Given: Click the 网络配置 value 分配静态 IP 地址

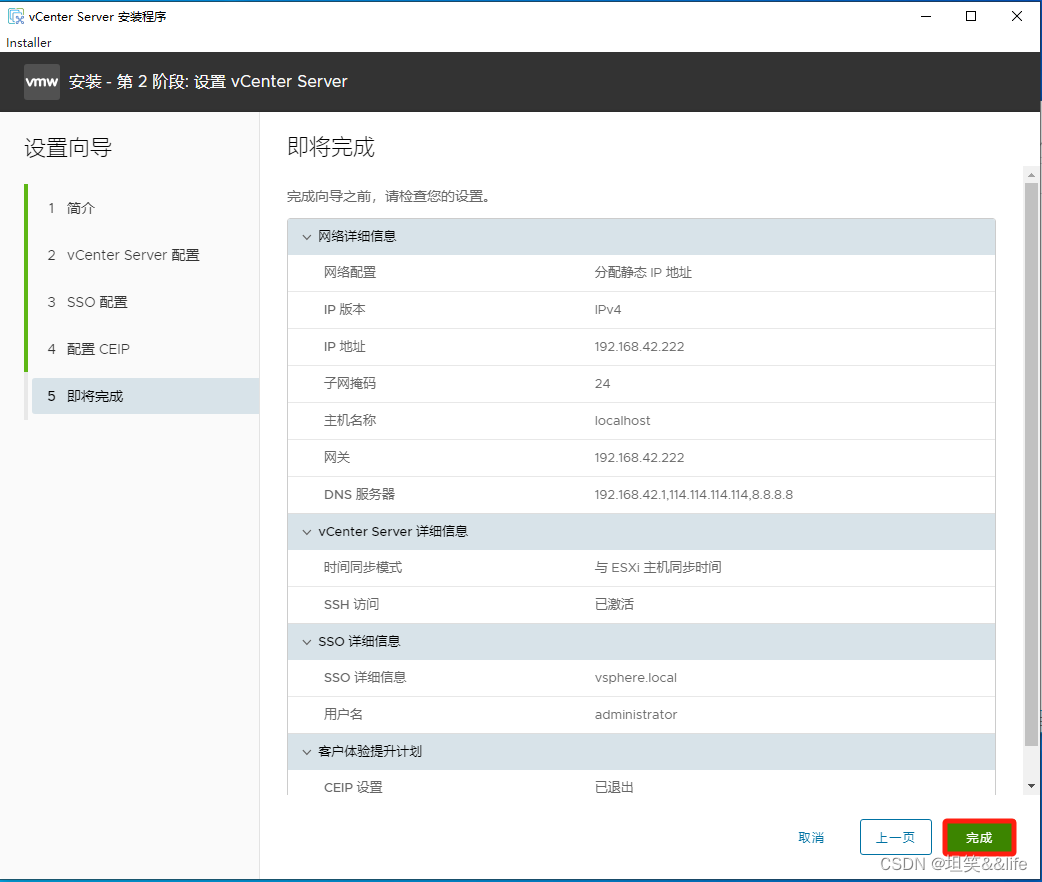Looking at the screenshot, I should pos(643,273).
